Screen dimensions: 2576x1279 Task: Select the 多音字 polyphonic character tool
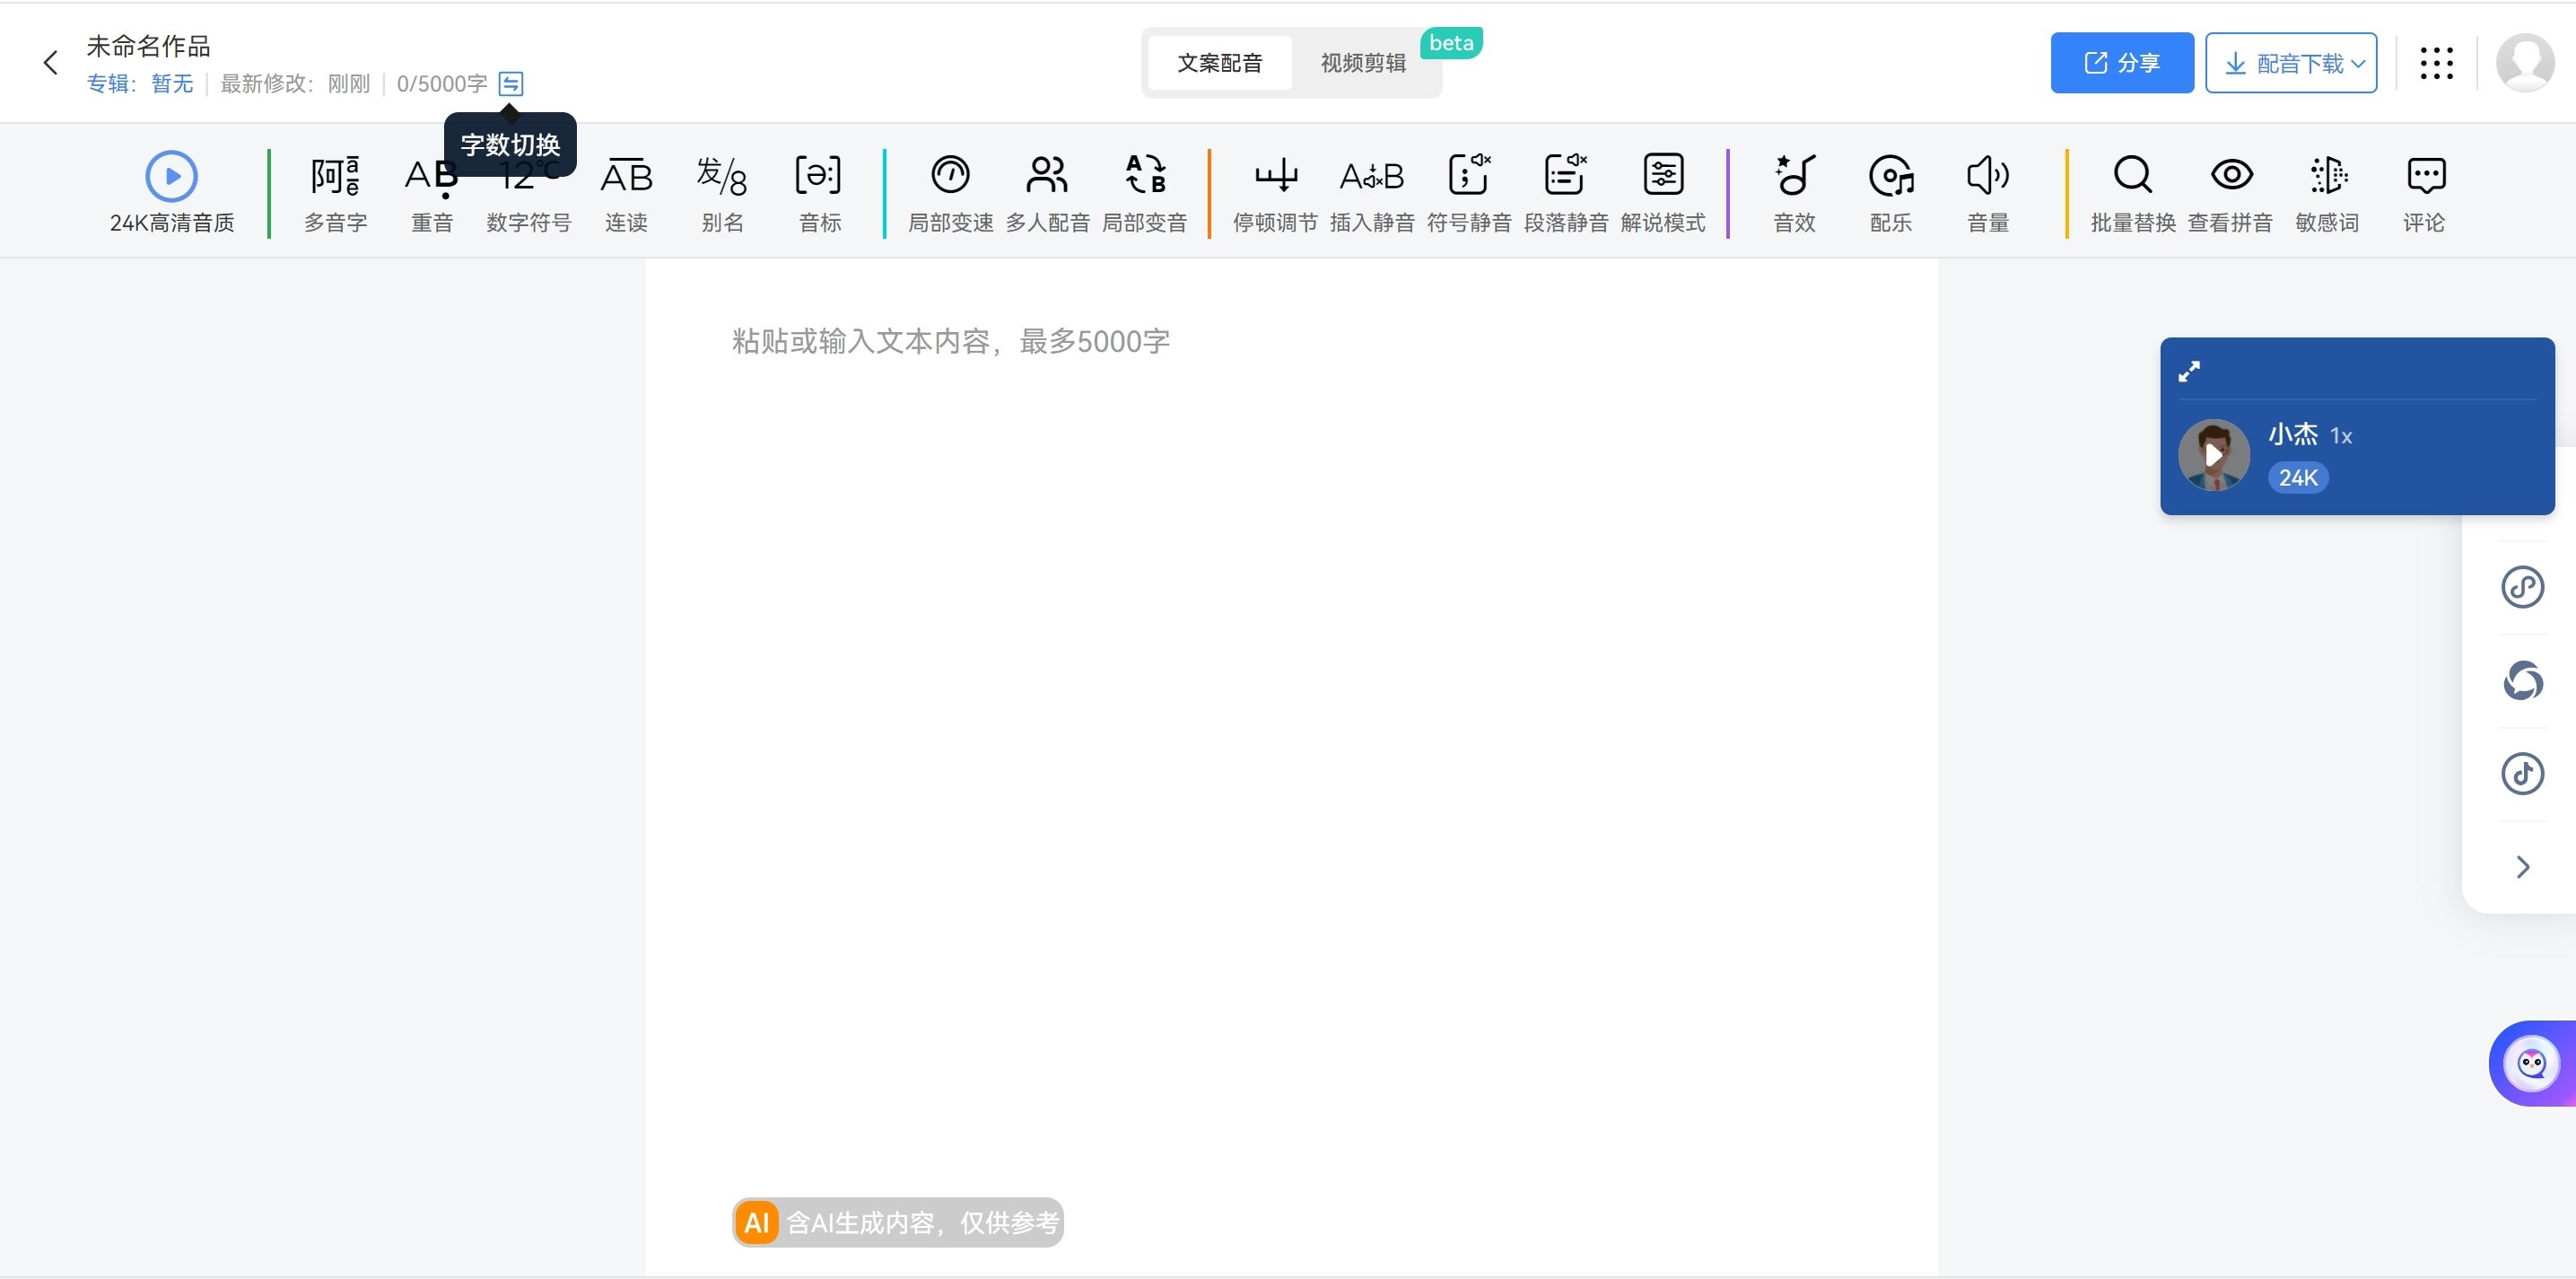pos(334,192)
